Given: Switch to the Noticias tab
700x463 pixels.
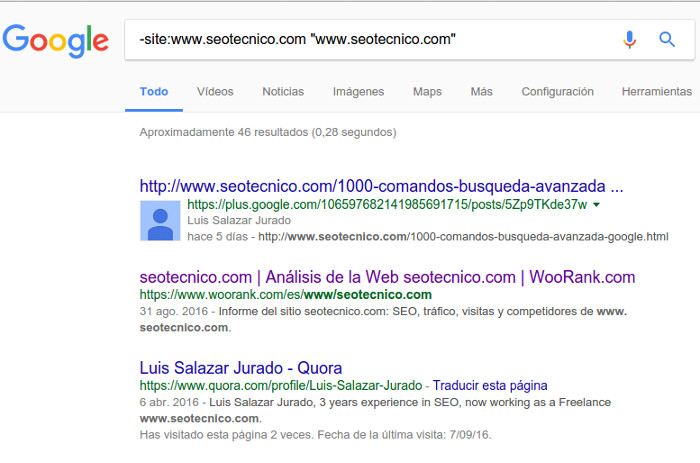Looking at the screenshot, I should coord(283,92).
